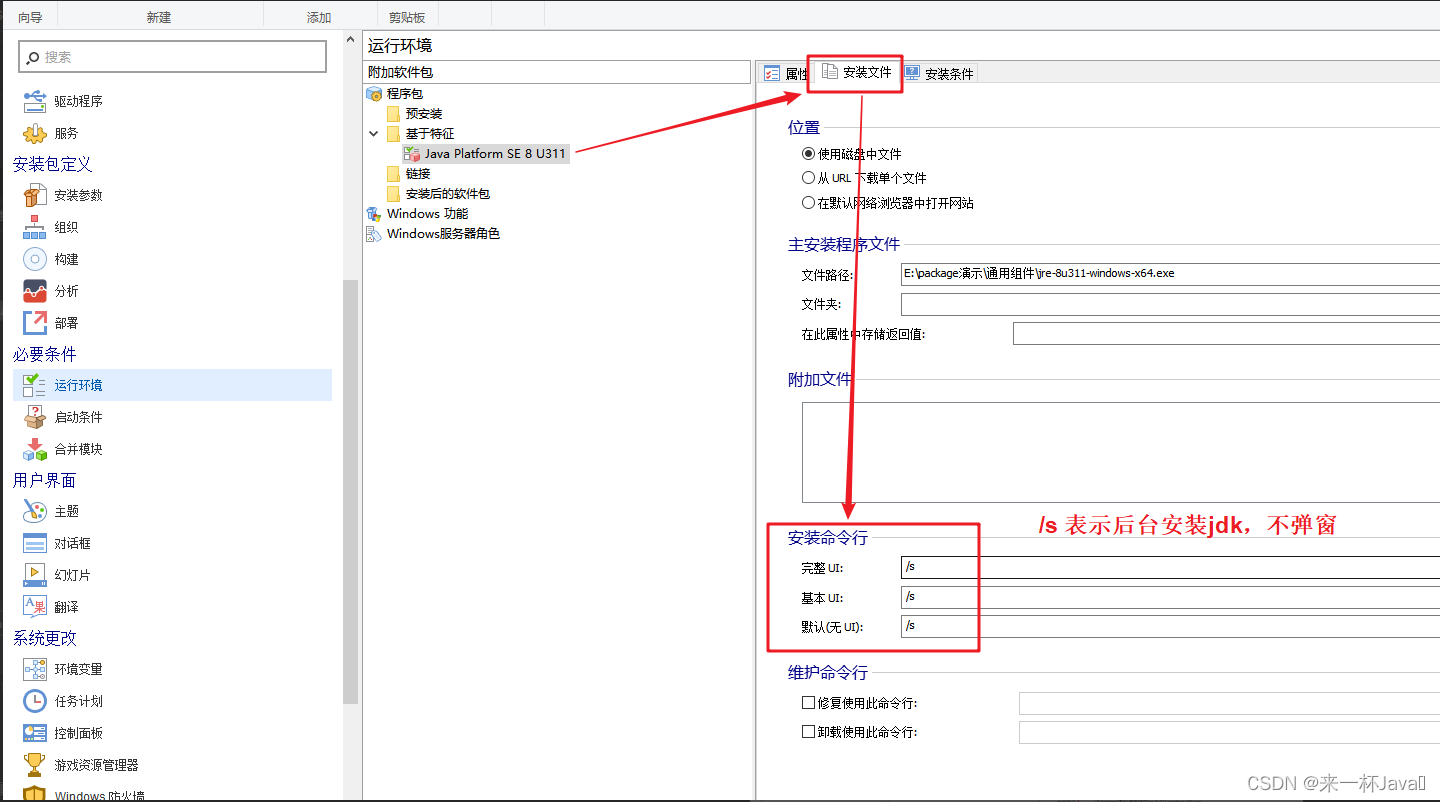
Task: Collapse the 基于特征 tree node
Action: tap(374, 133)
